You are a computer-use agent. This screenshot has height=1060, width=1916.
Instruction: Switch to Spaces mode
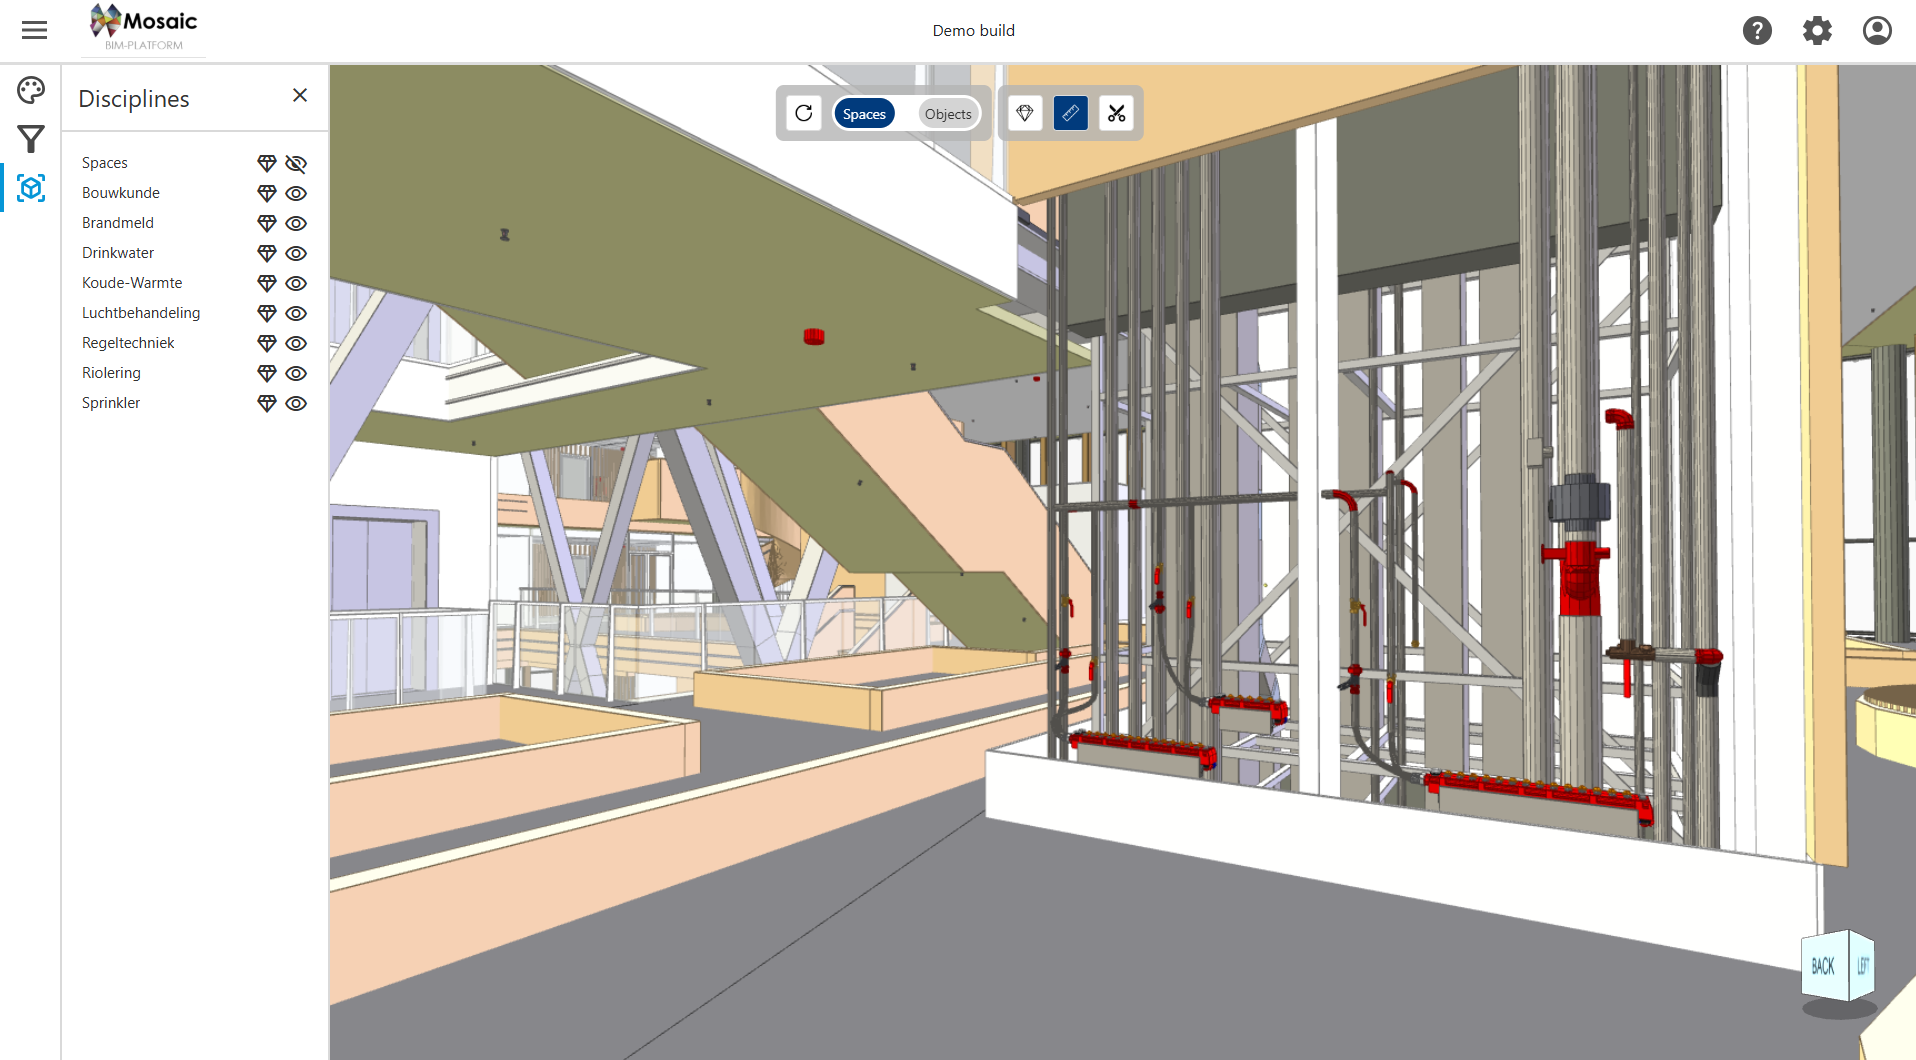click(864, 114)
